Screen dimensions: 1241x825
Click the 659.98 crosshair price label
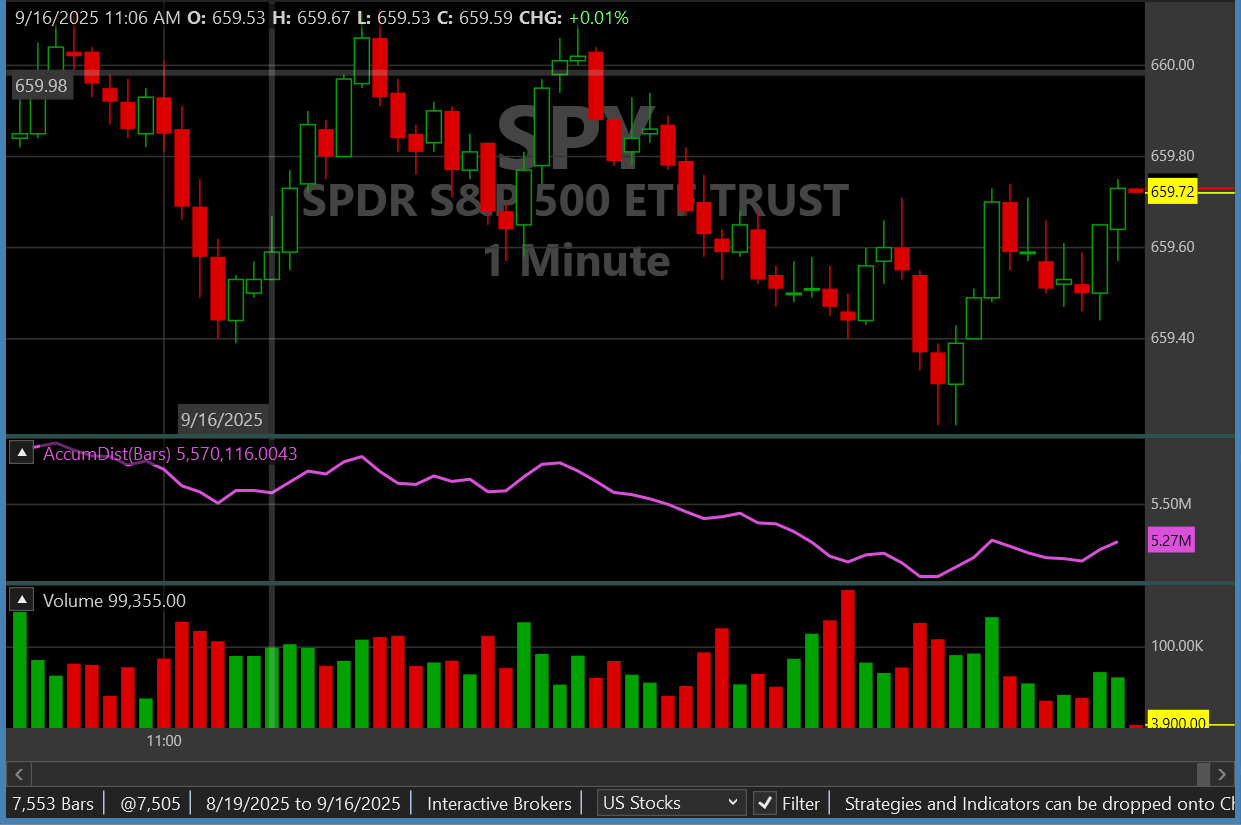pyautogui.click(x=42, y=86)
